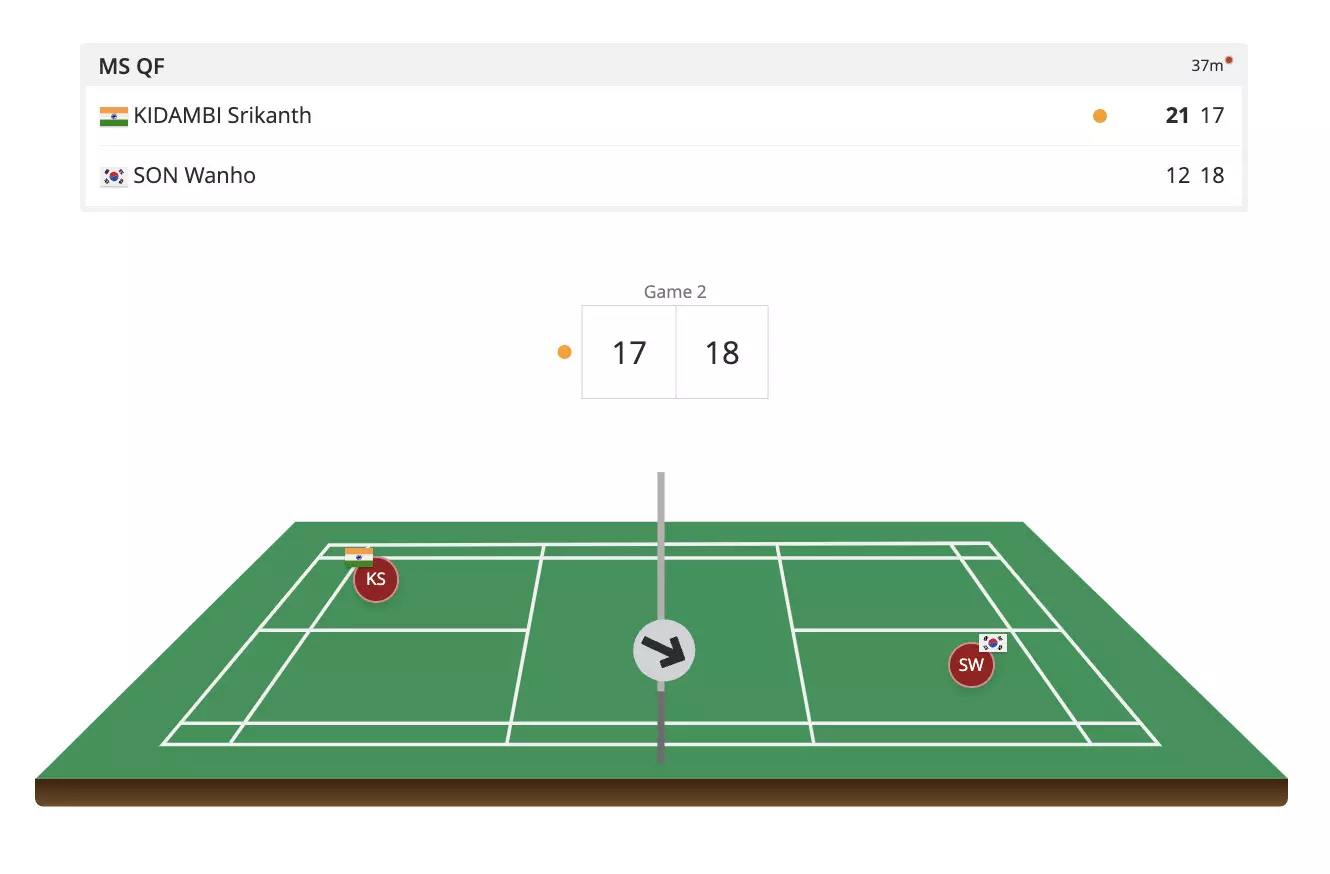
Task: Click the right Game 2 score box showing 18
Action: click(722, 353)
